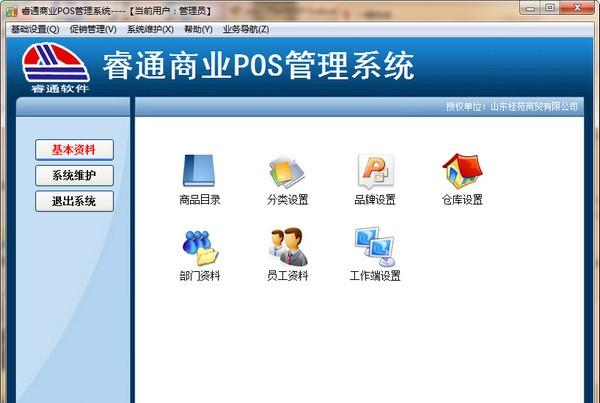Minimize the POS management window
The height and width of the screenshot is (403, 600).
(x=530, y=8)
